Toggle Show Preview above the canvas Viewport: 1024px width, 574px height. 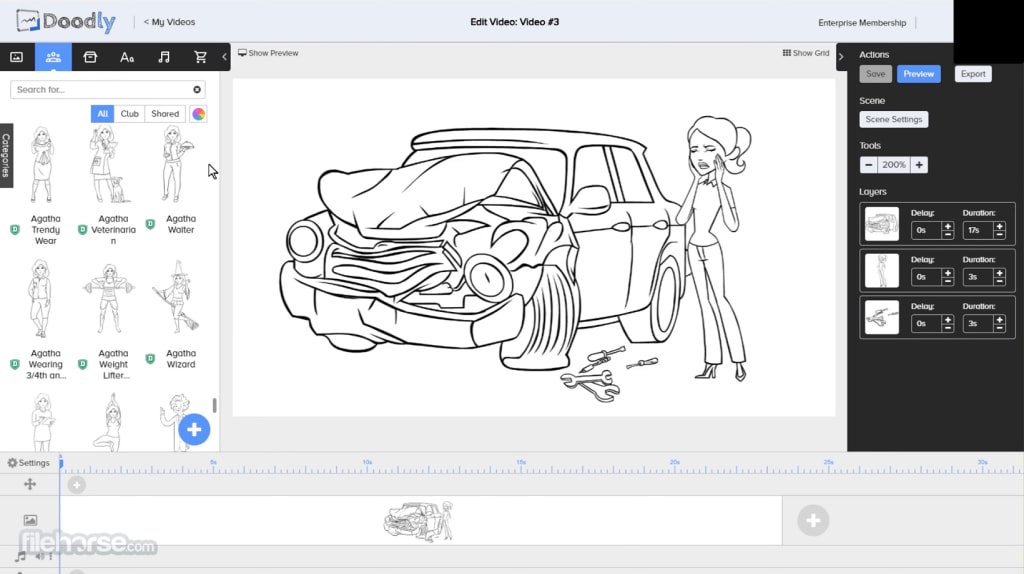click(268, 53)
